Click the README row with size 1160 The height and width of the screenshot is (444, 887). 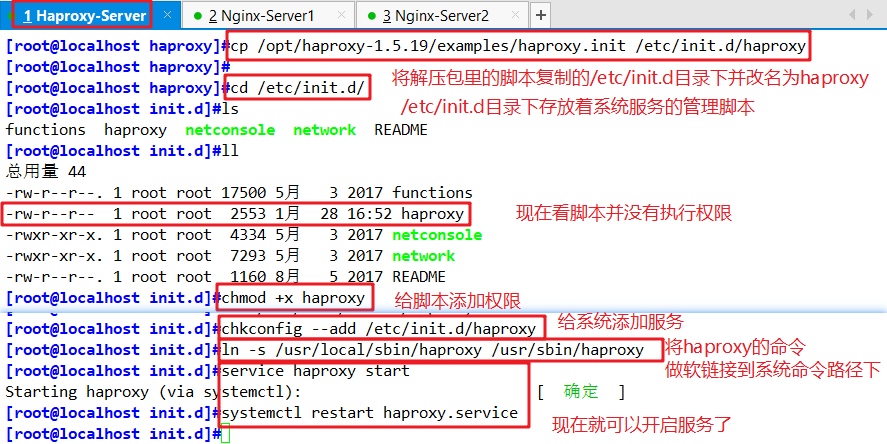[x=226, y=277]
